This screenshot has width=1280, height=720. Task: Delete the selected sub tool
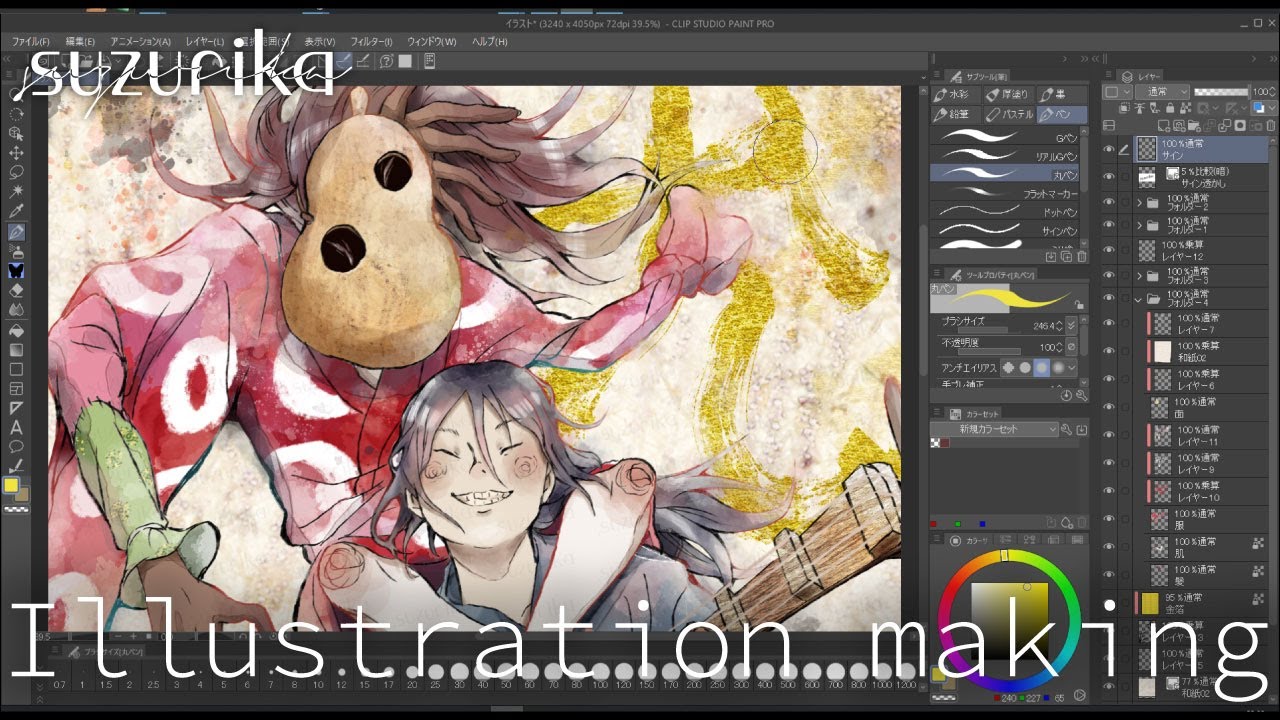[x=1080, y=257]
